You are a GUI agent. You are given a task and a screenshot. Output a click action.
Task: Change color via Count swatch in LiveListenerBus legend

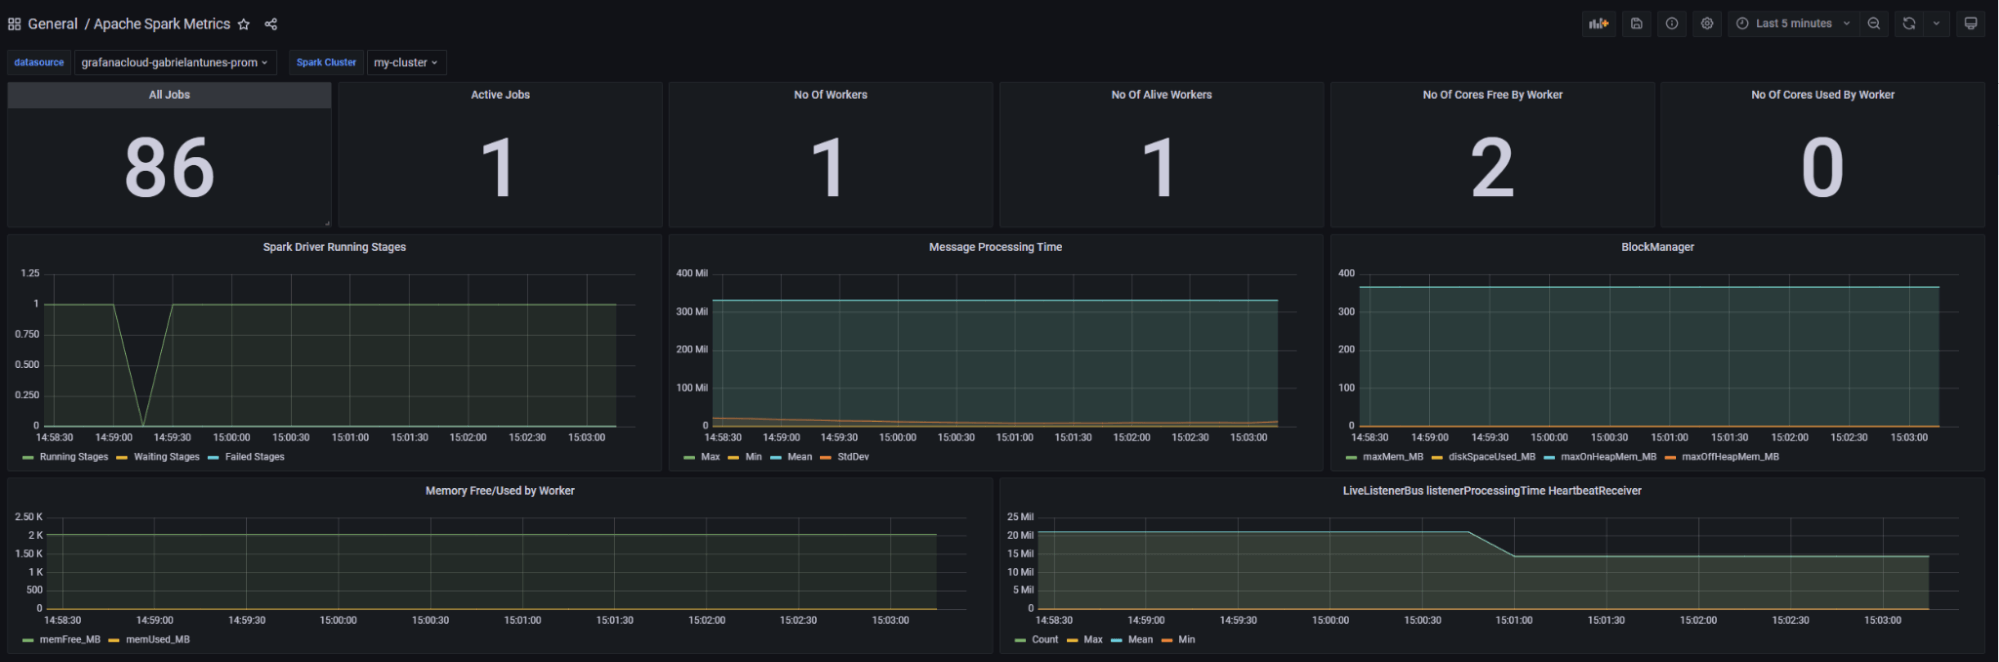(1020, 641)
